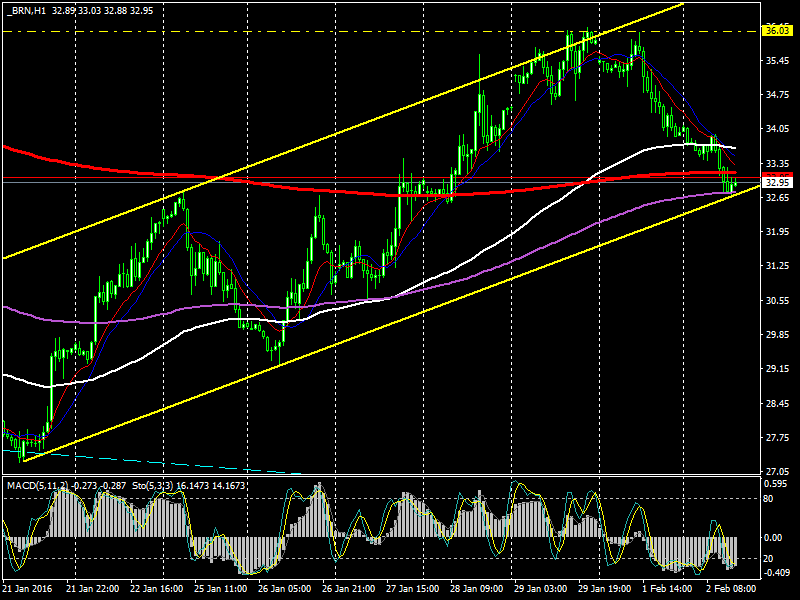Click the 29 Jan 03:00 time label
The height and width of the screenshot is (600, 800).
[541, 588]
